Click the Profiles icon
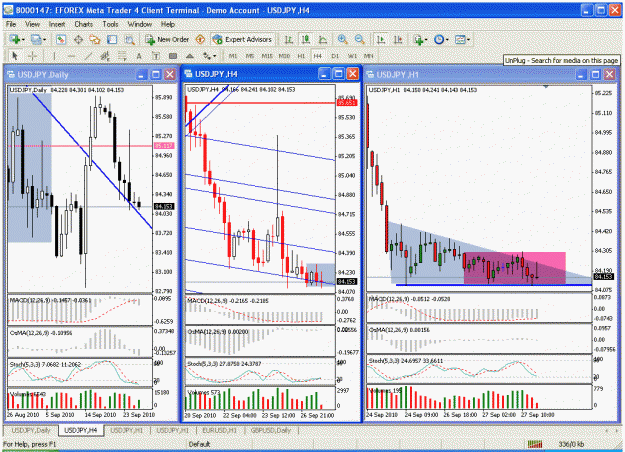This screenshot has width=625, height=452. click(x=36, y=39)
